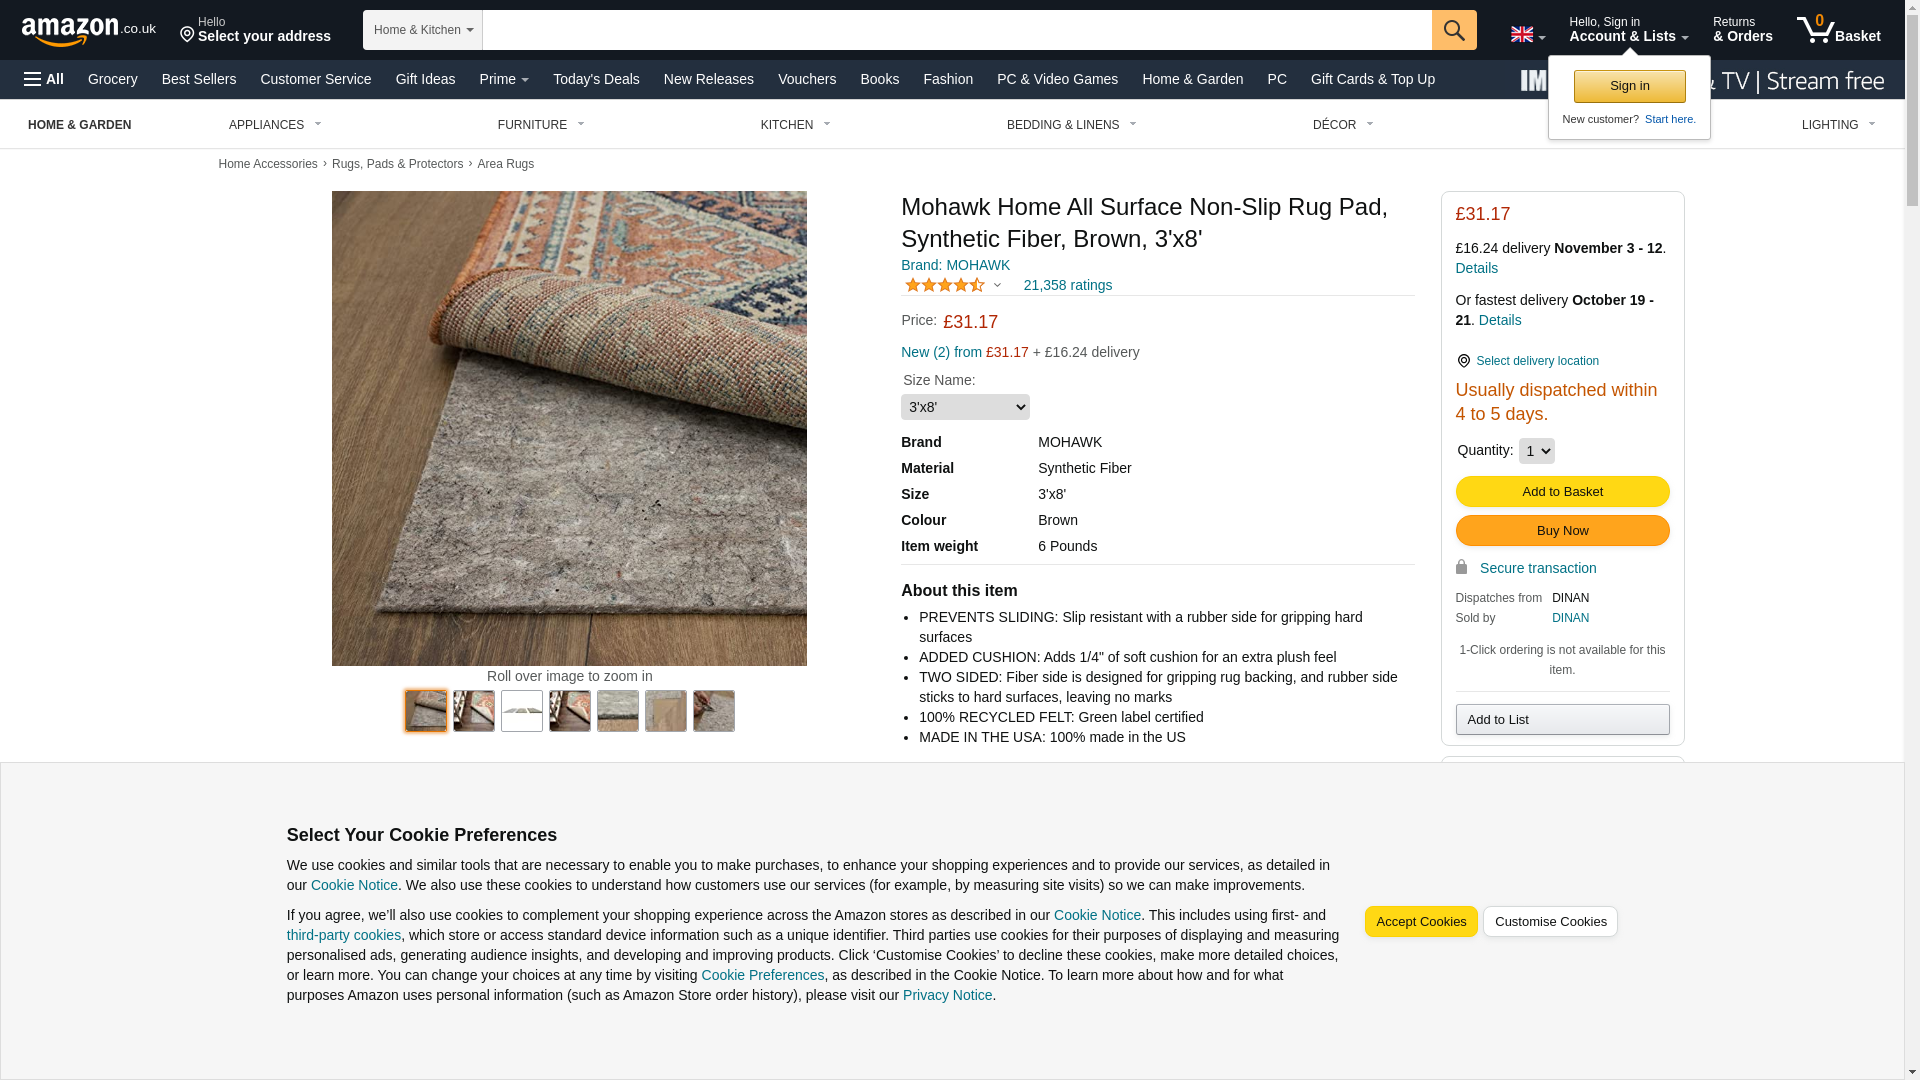1920x1080 pixels.
Task: Click the select-your-address location icon
Action: (x=187, y=36)
